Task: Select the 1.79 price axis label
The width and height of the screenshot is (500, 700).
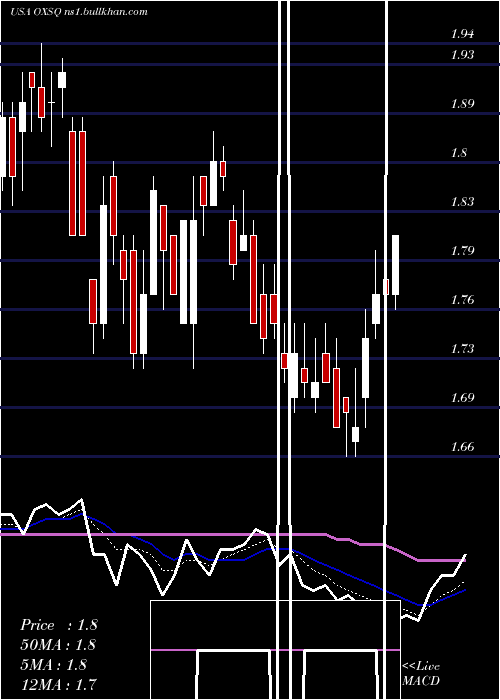Action: click(x=462, y=250)
